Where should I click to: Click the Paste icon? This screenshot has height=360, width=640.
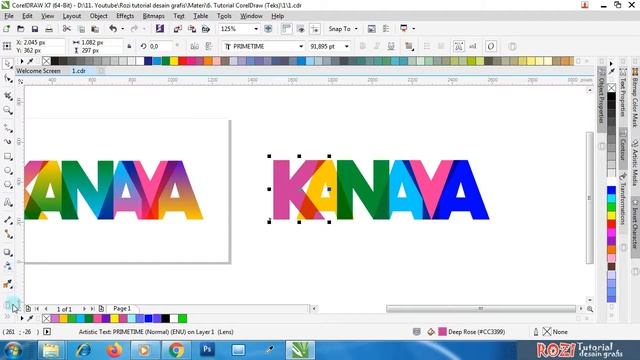95,29
